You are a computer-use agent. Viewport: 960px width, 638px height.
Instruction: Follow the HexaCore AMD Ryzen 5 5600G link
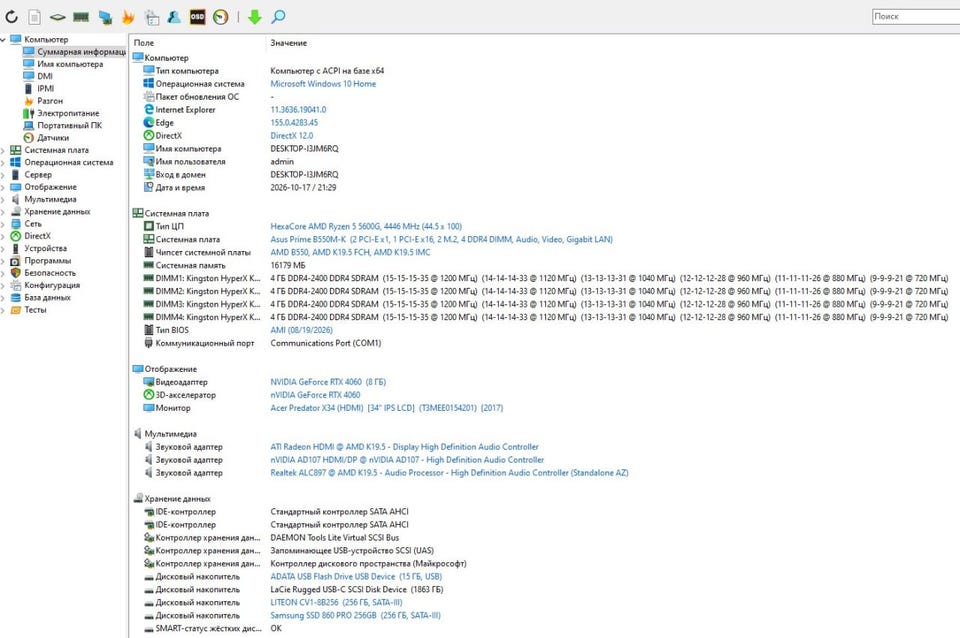point(366,227)
